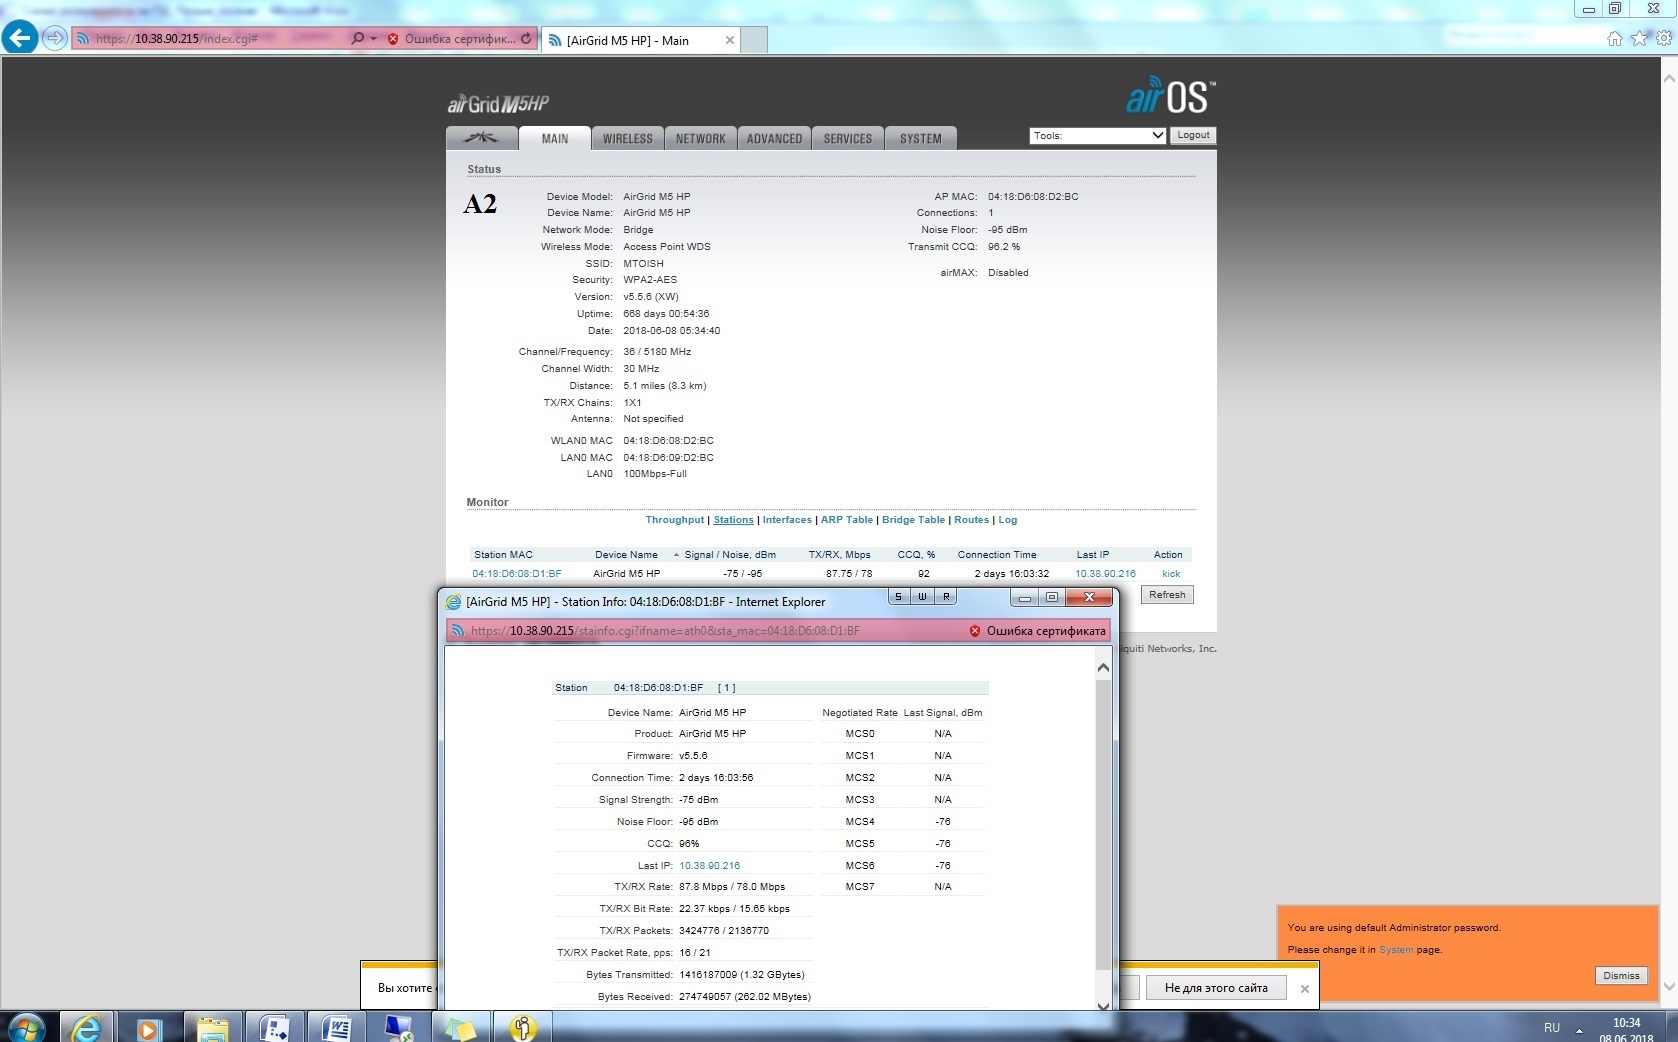This screenshot has height=1042, width=1678.
Task: Click the Refresh button
Action: coord(1167,595)
